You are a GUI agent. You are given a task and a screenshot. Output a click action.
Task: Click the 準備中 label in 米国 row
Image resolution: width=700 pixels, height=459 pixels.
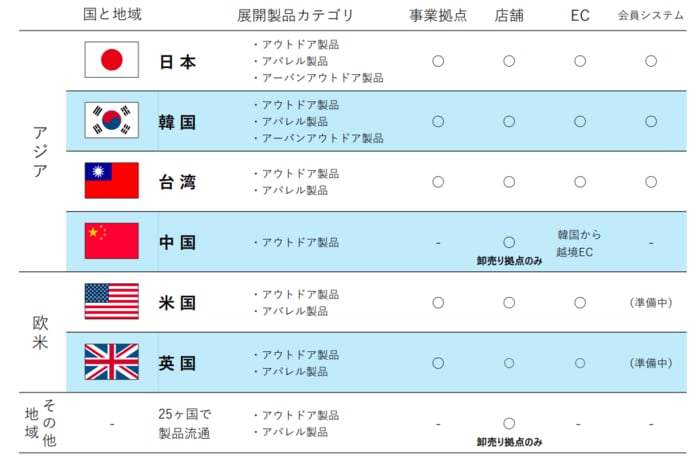click(x=651, y=303)
